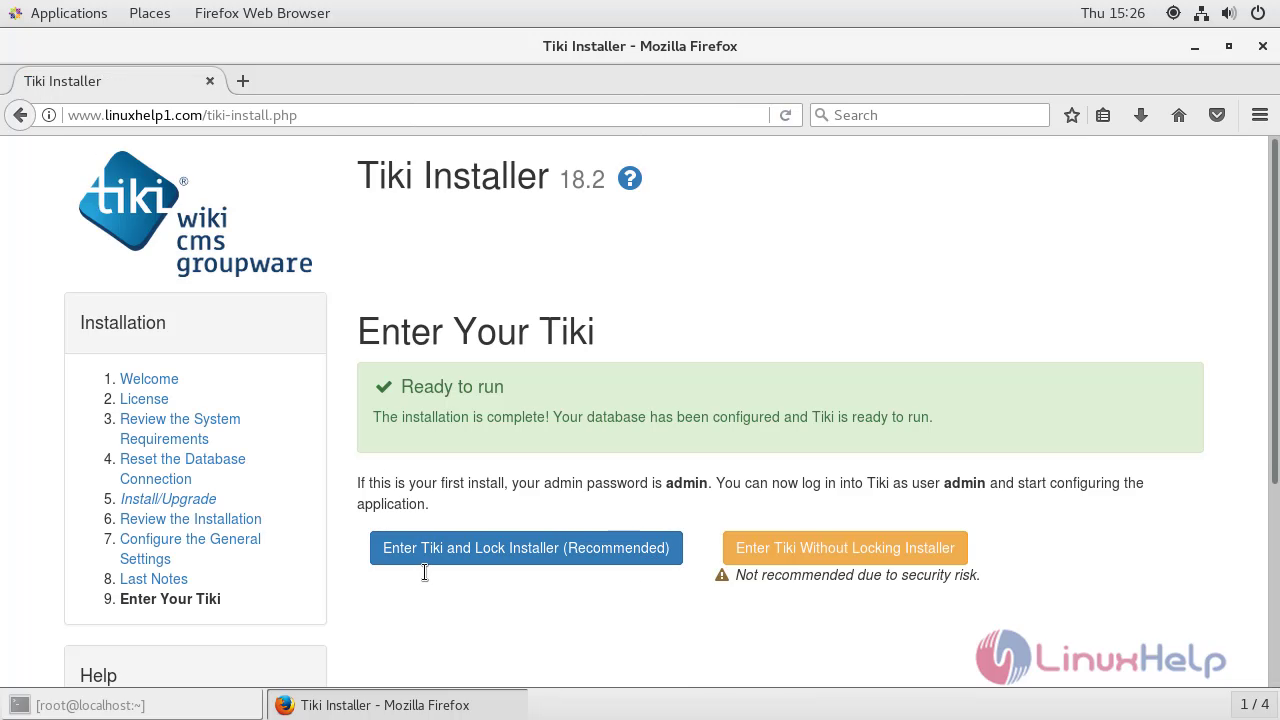Bookmark this page with the star icon

click(x=1072, y=115)
